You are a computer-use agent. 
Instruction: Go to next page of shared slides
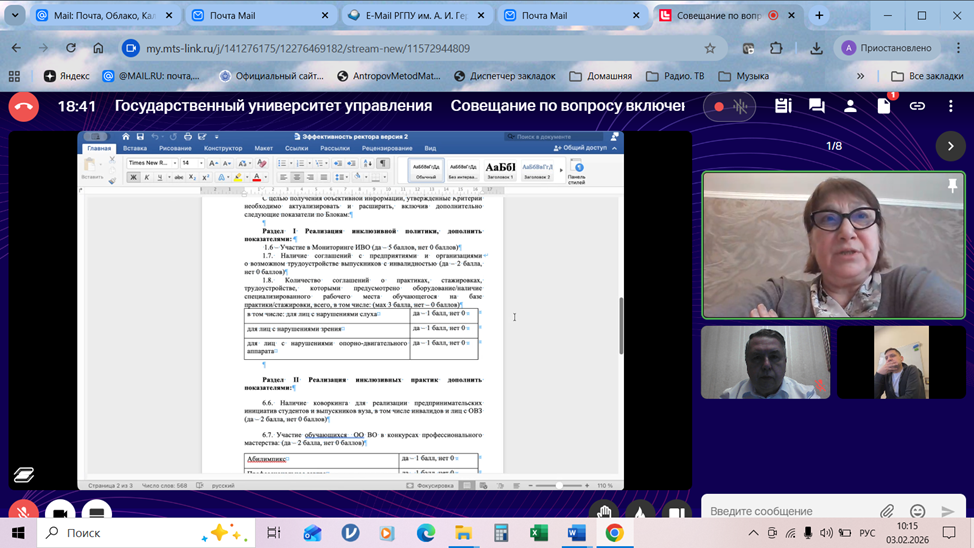(950, 146)
